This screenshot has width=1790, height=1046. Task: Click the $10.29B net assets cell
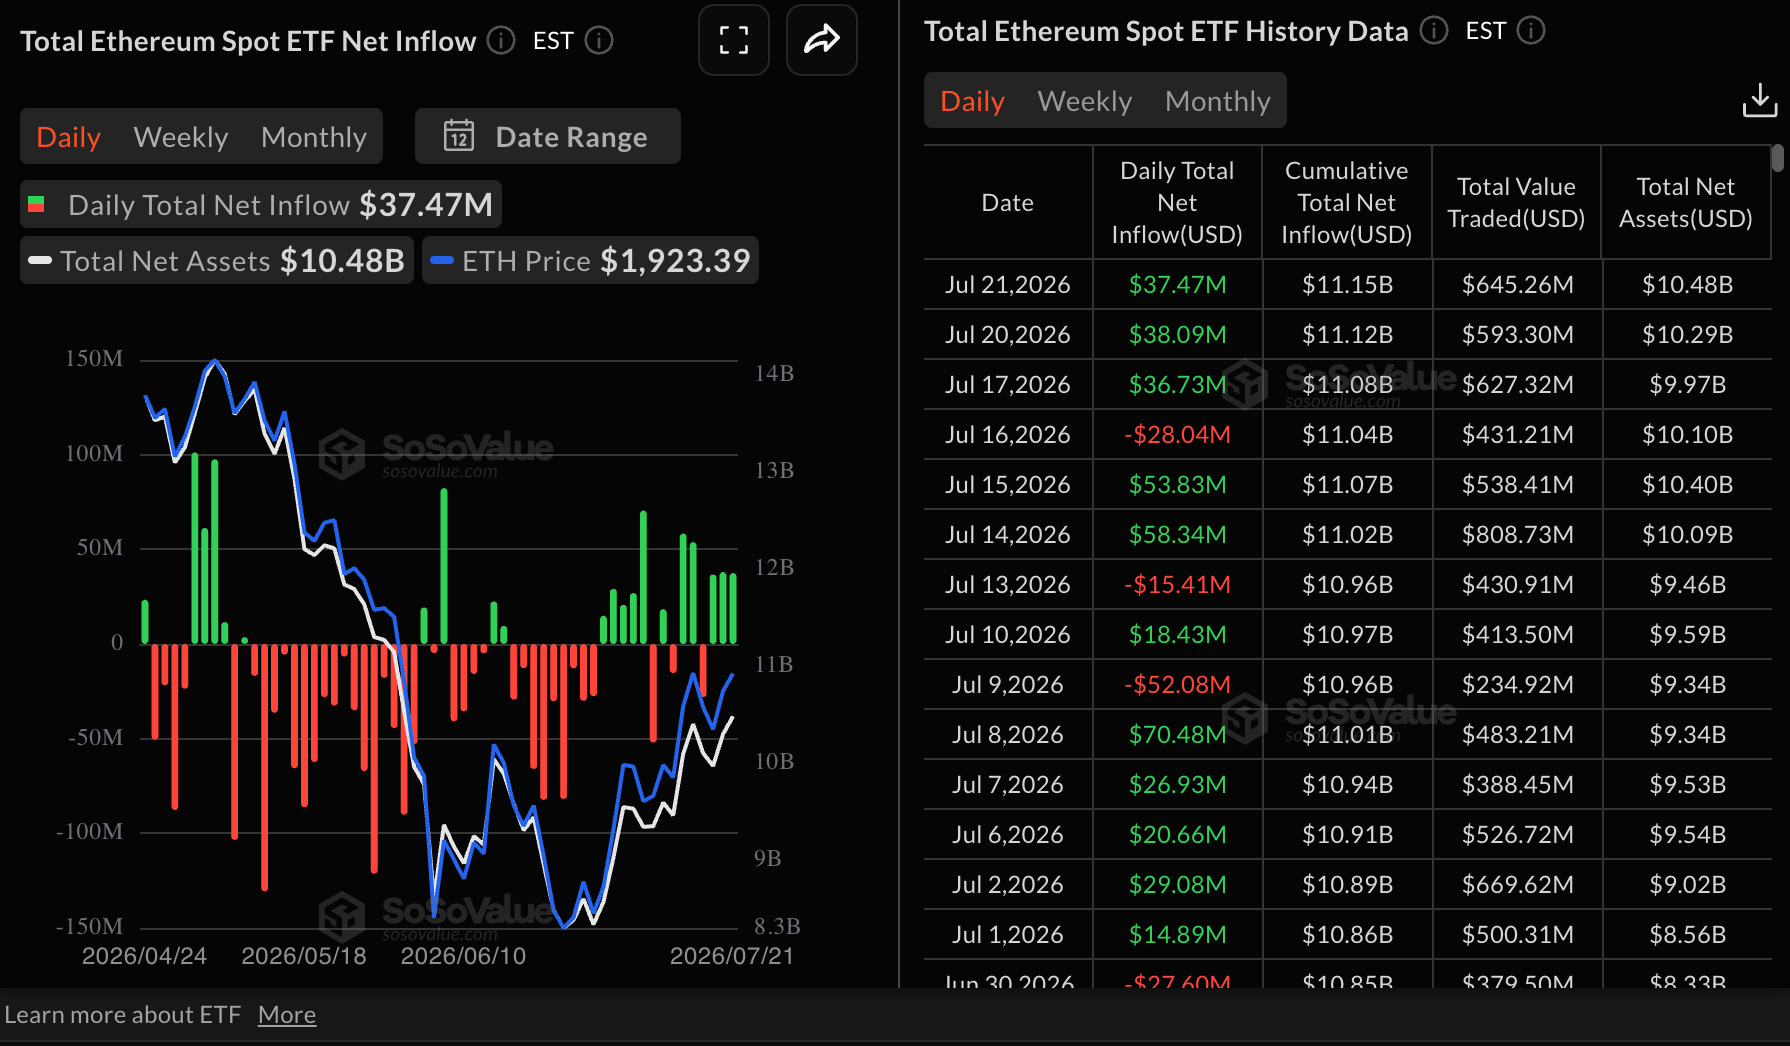tap(1687, 335)
